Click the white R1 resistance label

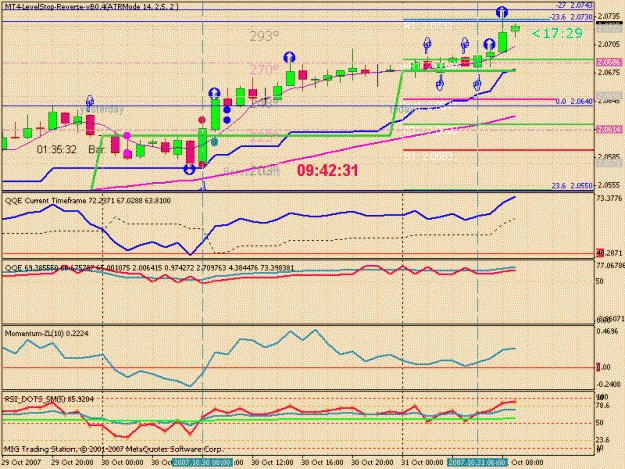click(428, 26)
